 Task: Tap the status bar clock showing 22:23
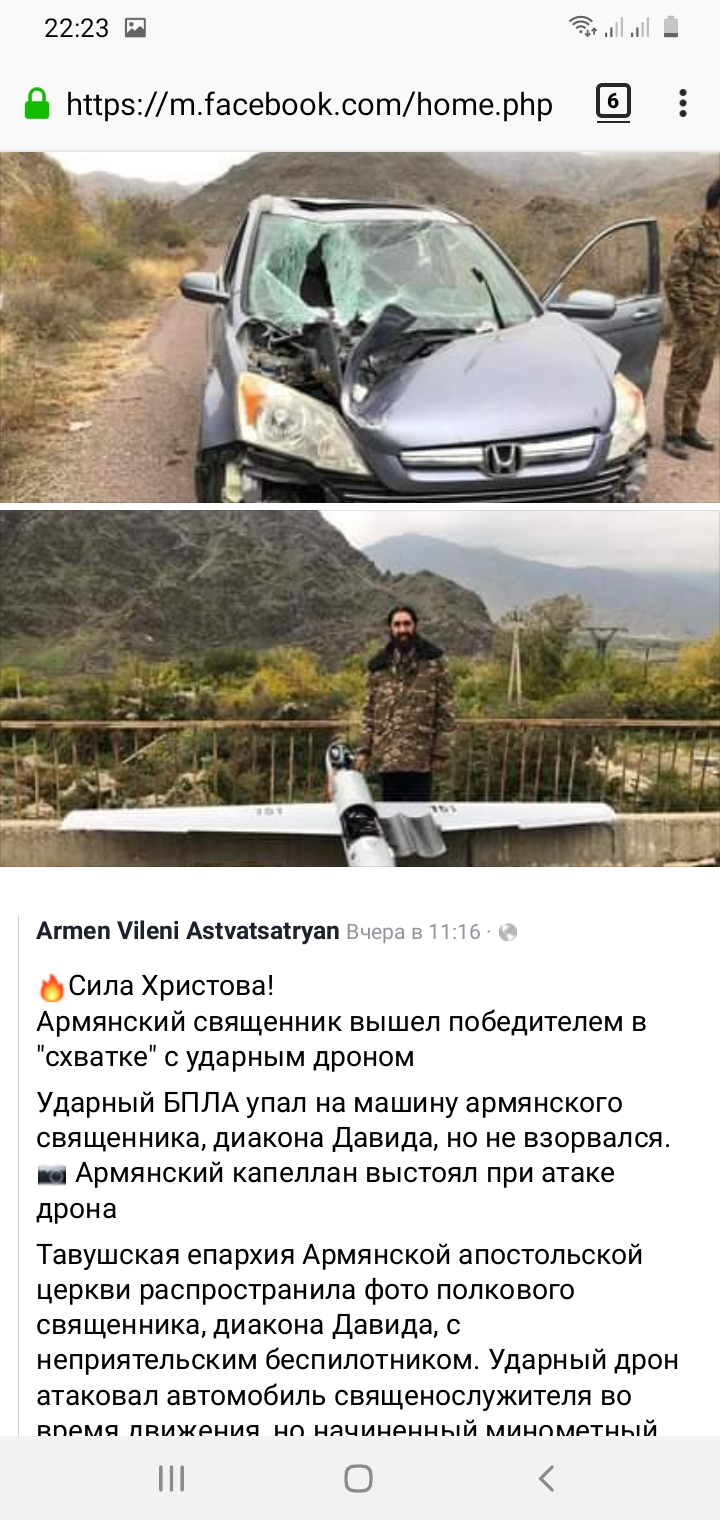coord(76,28)
